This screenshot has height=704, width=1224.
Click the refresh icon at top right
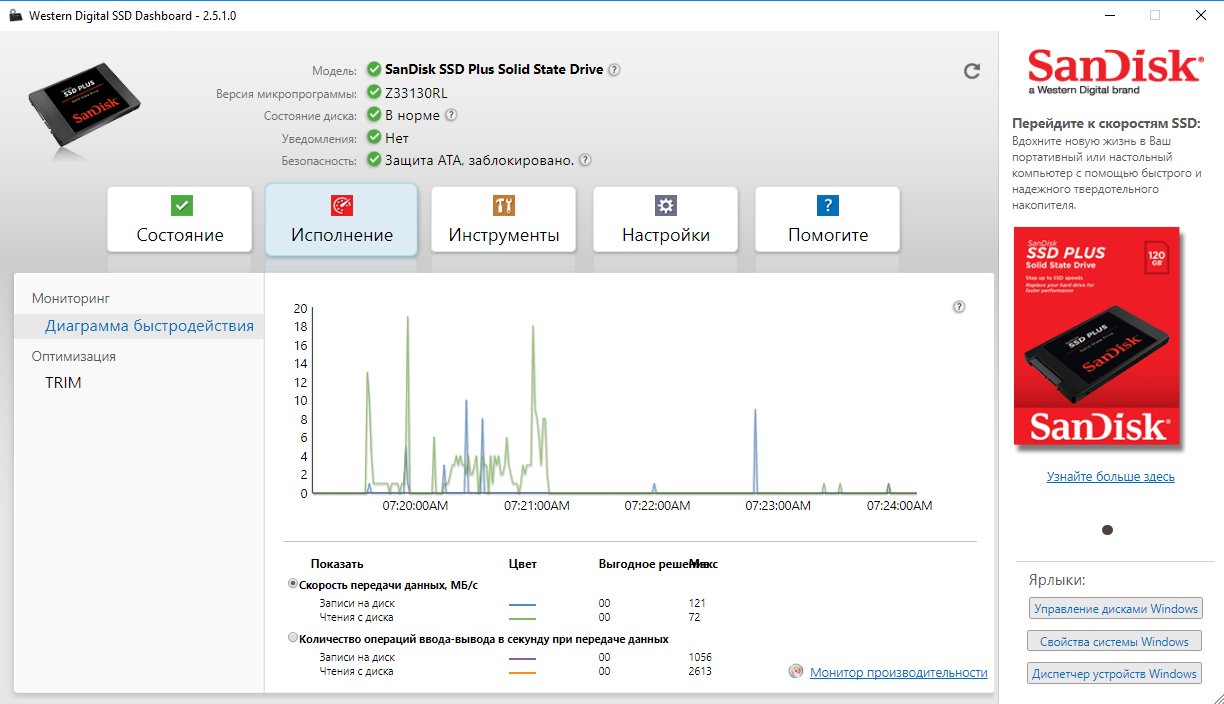click(971, 71)
